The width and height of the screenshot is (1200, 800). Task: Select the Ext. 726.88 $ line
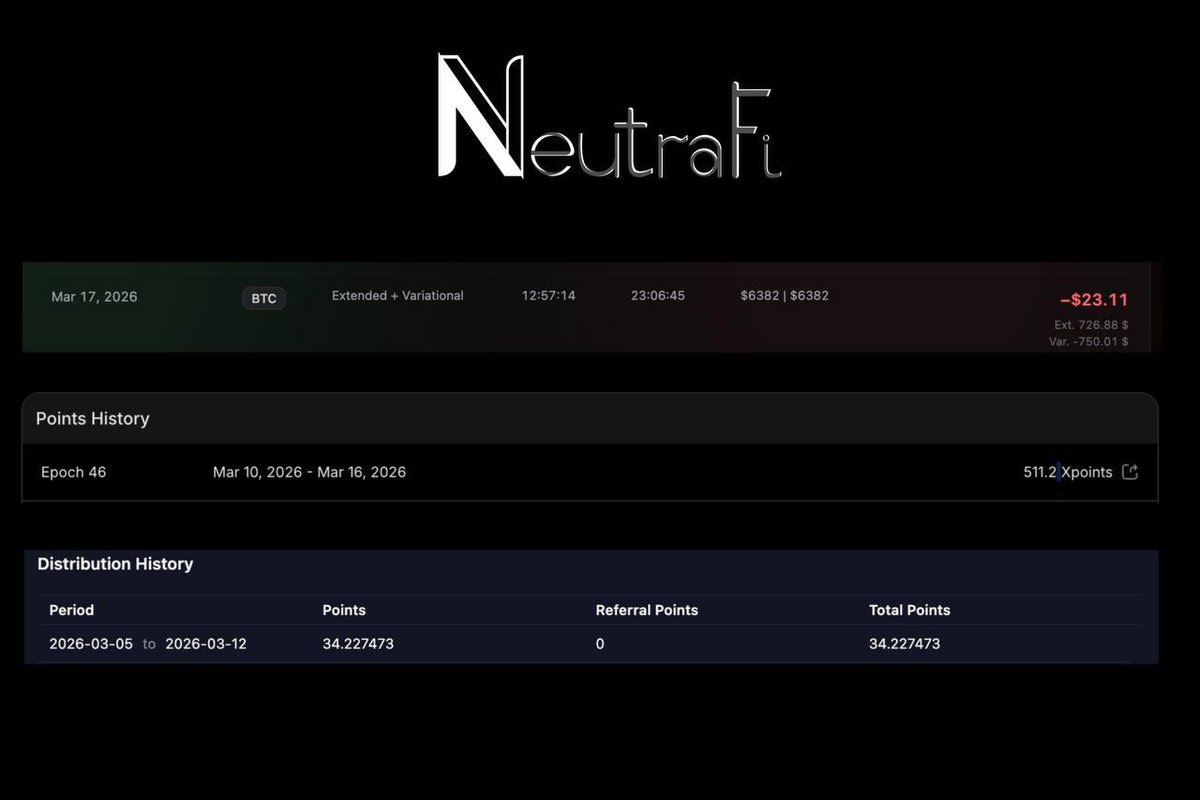pos(1091,325)
